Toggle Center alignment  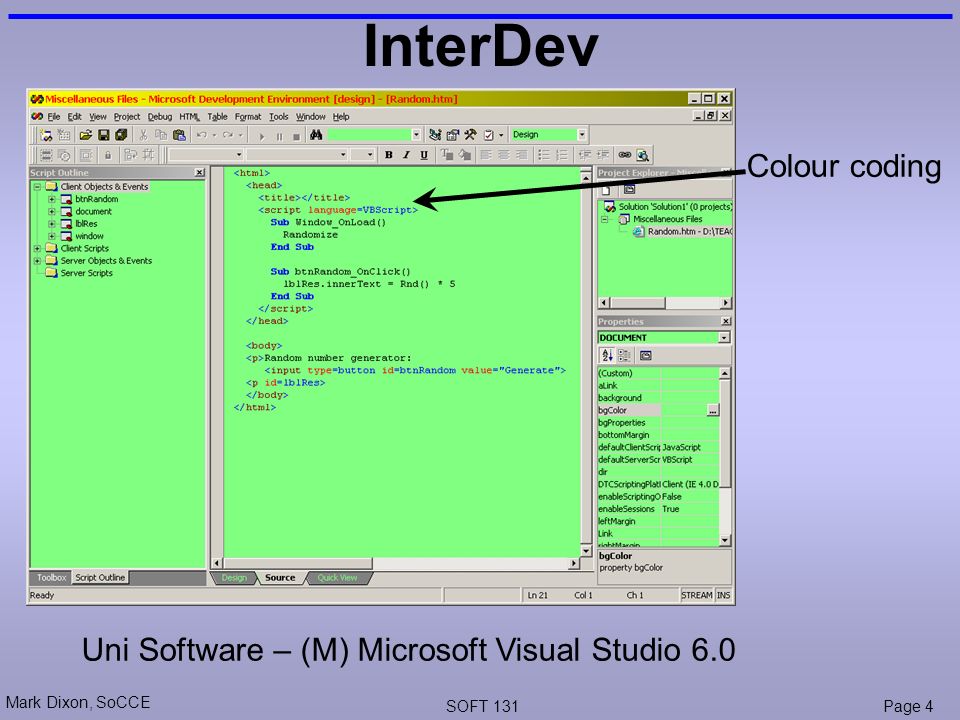(x=504, y=155)
